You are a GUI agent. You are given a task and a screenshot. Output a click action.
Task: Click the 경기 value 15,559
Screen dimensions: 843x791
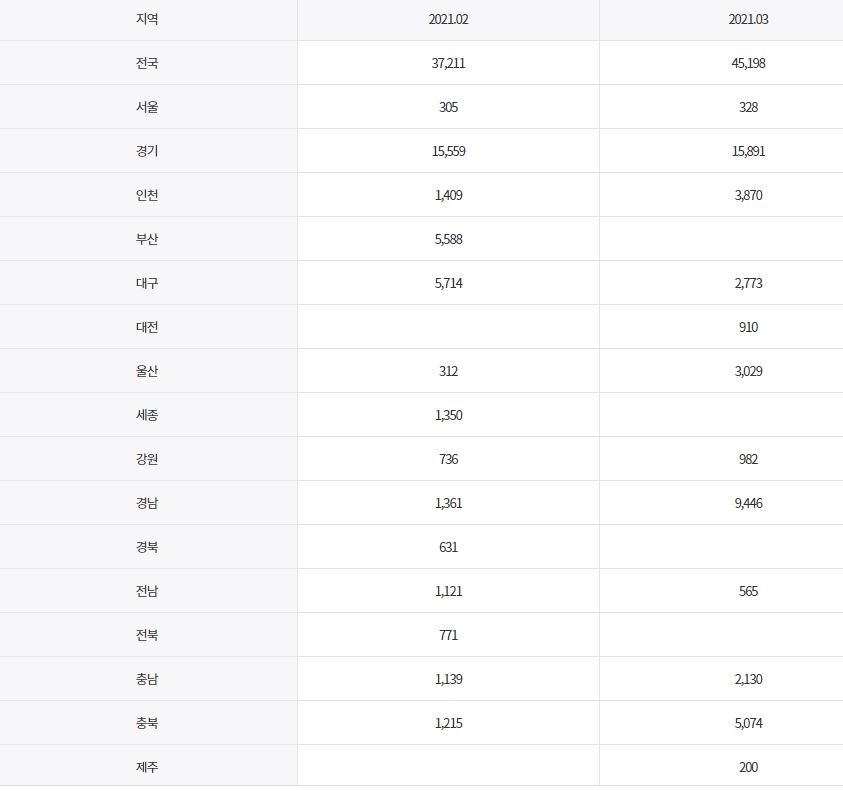click(448, 151)
